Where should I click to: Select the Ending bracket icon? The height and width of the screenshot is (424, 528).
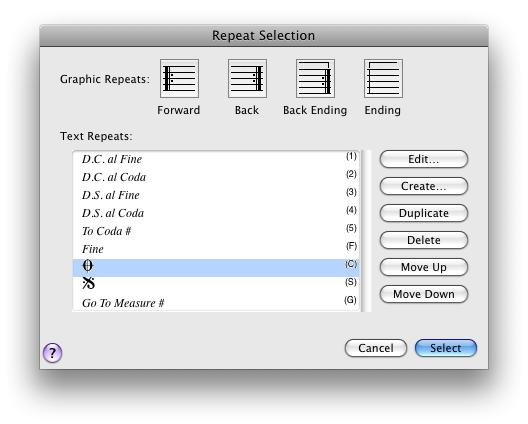(383, 78)
